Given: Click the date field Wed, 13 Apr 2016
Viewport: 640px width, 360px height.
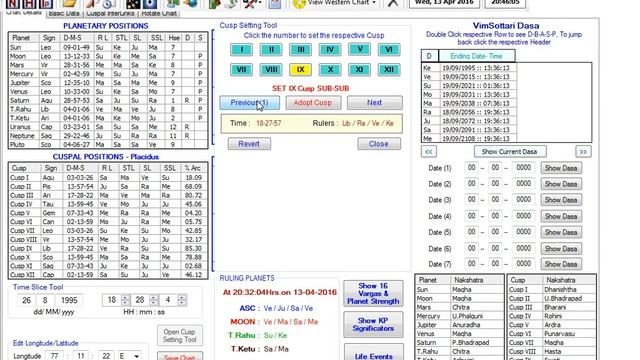Looking at the screenshot, I should pyautogui.click(x=444, y=3).
